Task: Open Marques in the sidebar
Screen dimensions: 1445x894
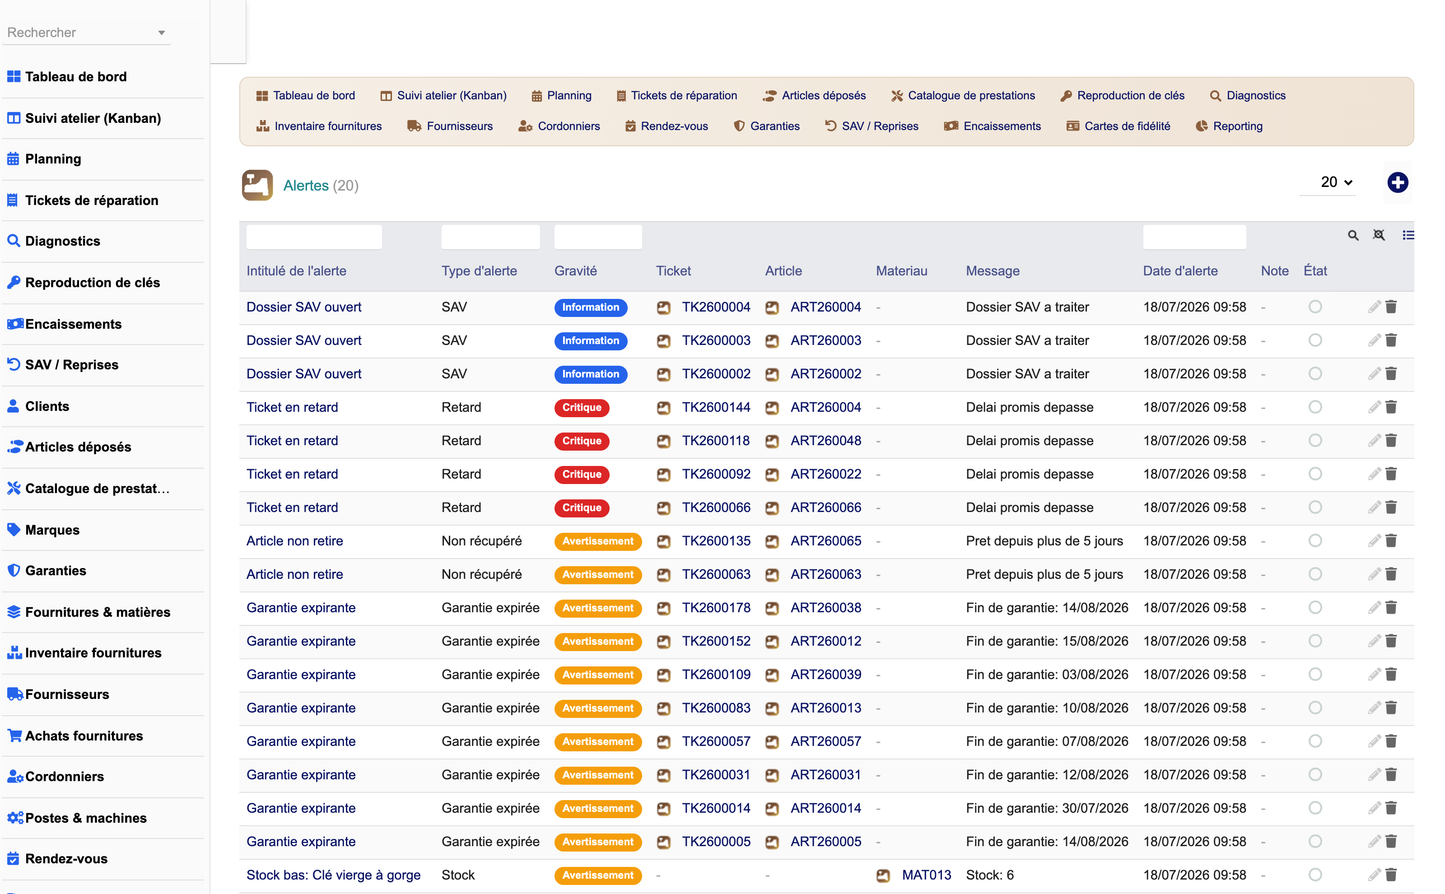Action: [52, 530]
